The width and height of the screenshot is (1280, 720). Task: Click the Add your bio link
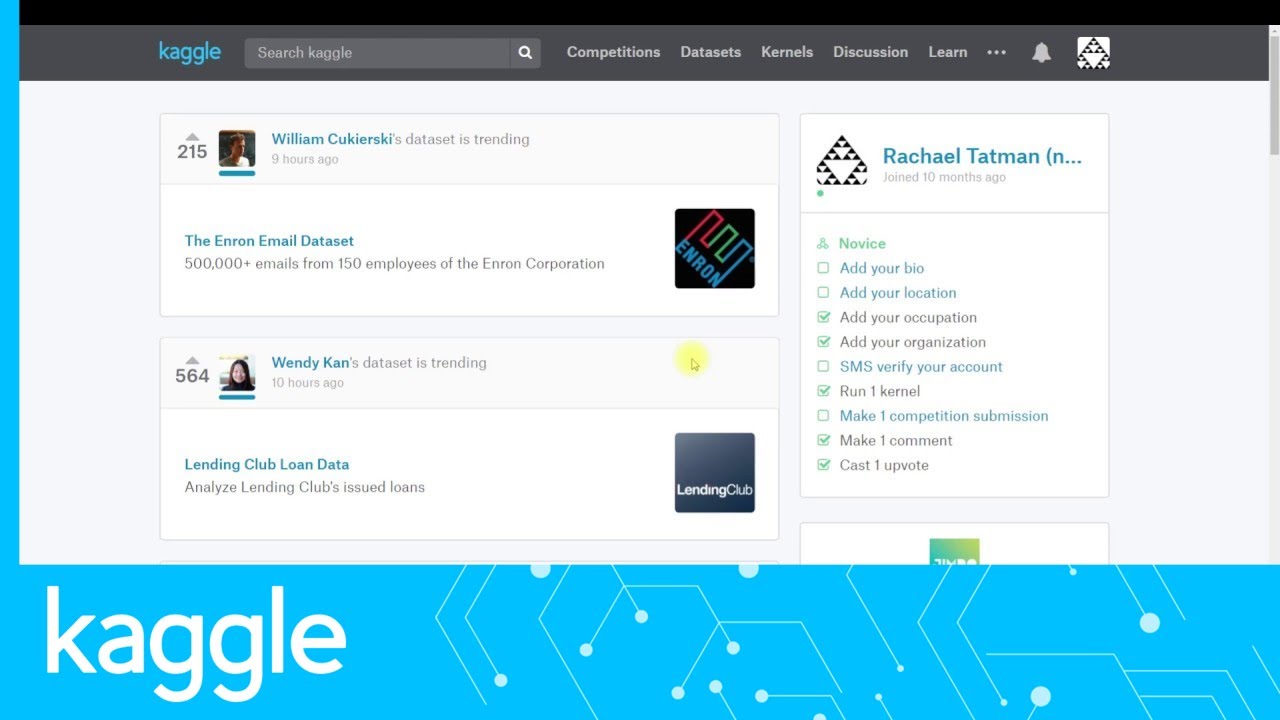click(x=882, y=268)
